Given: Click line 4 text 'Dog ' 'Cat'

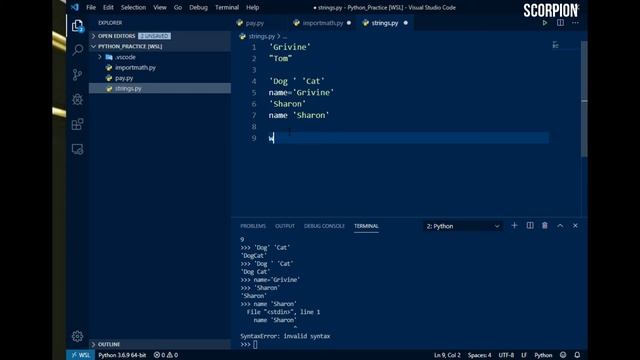Looking at the screenshot, I should pos(297,81).
